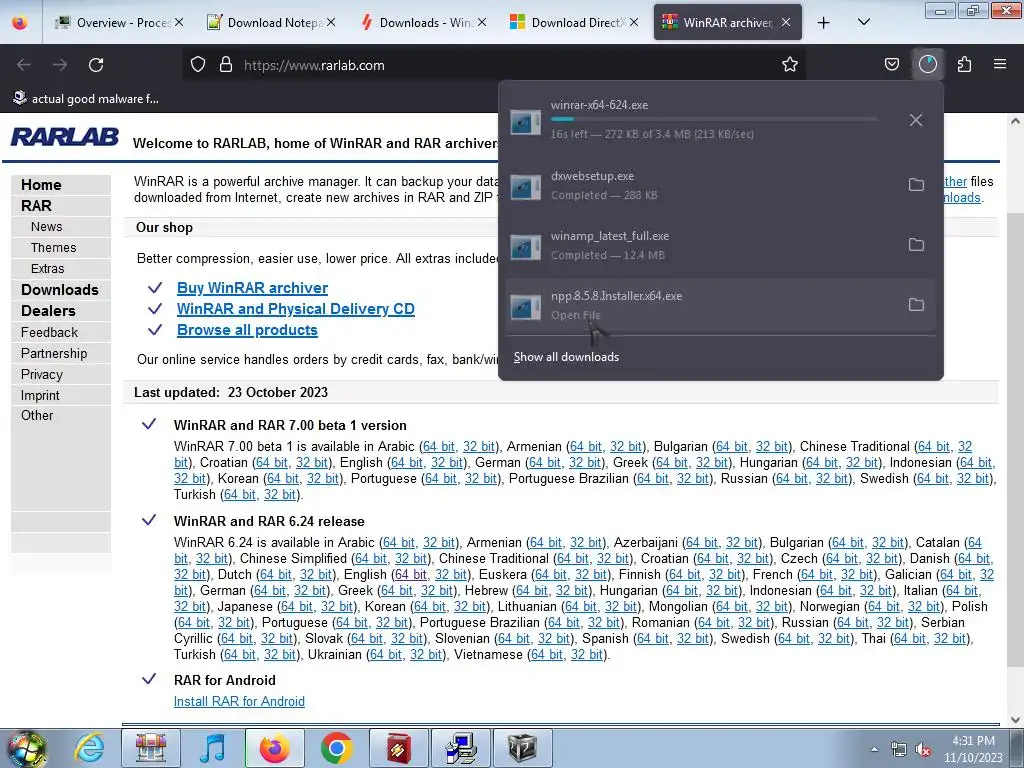
Task: Click Install RAR for Android link
Action: [x=239, y=701]
